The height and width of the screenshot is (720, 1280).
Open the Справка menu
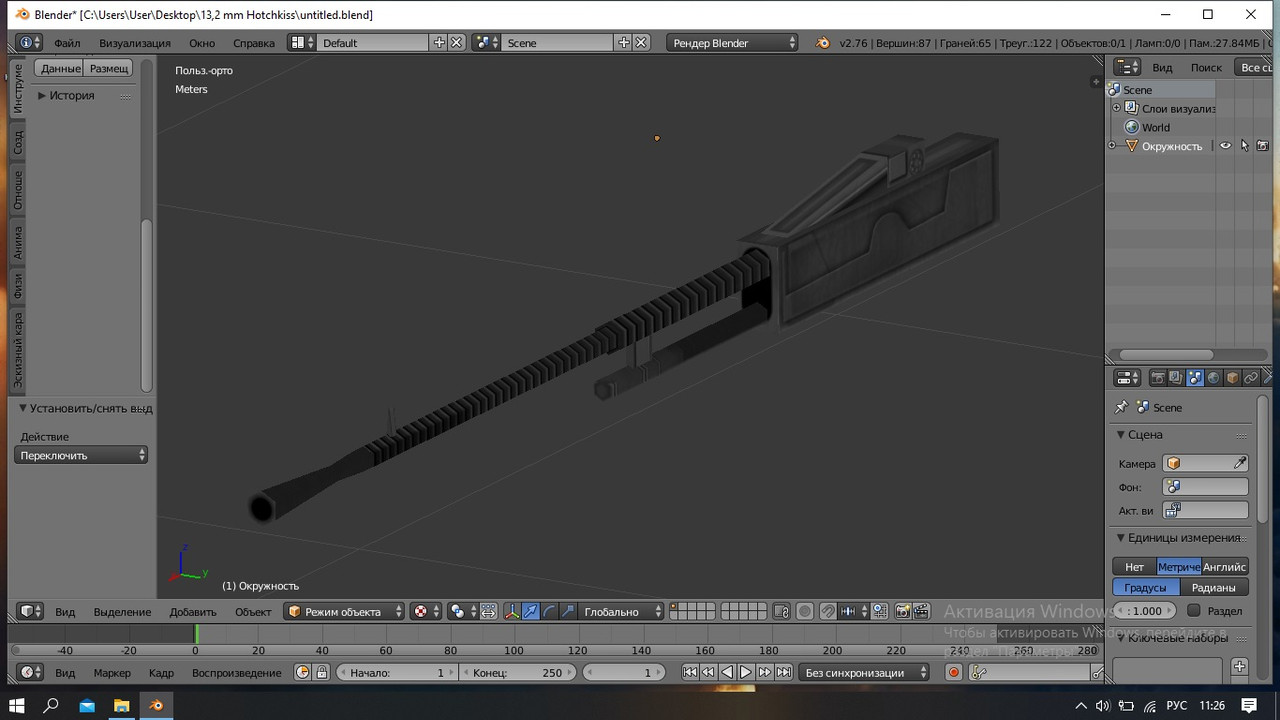point(254,43)
